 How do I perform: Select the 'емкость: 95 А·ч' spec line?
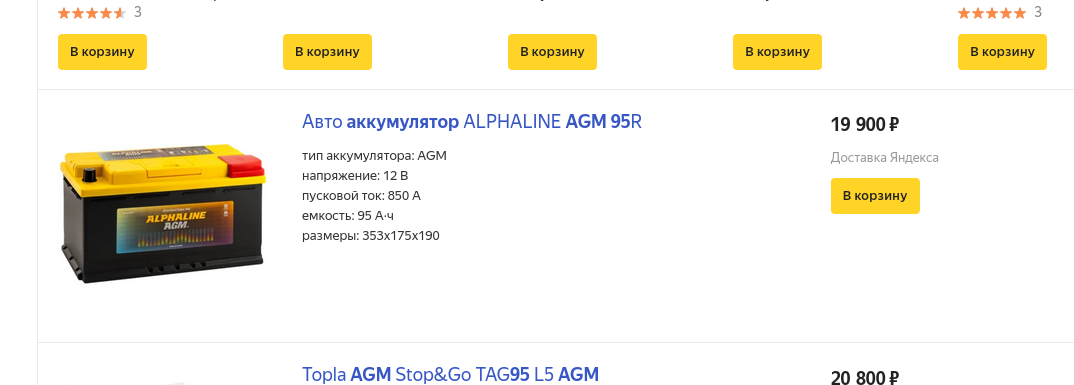coord(348,216)
